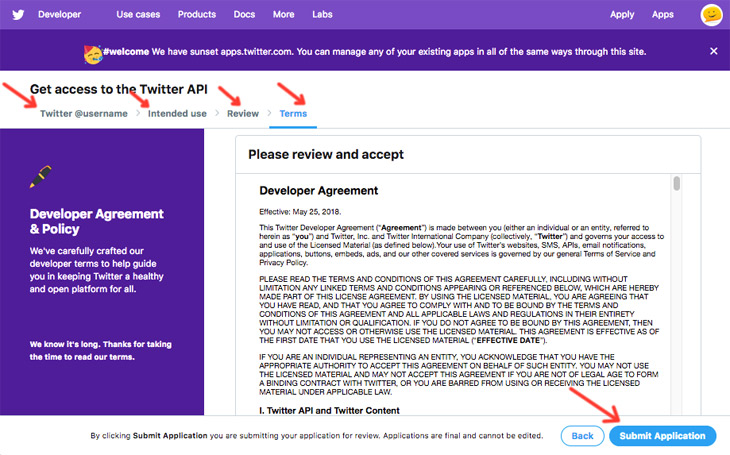Click the agreement scrollbar thumb
The image size is (730, 455).
[x=676, y=183]
